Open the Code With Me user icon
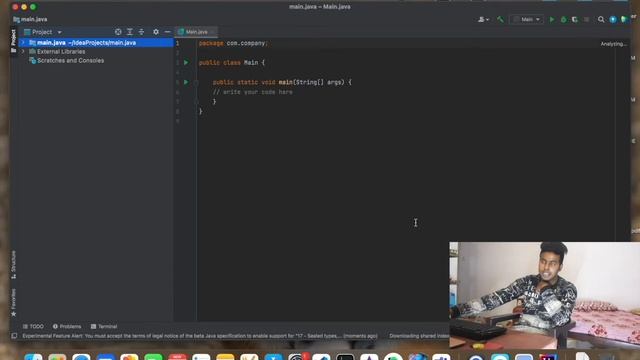The image size is (640, 360). [x=483, y=19]
